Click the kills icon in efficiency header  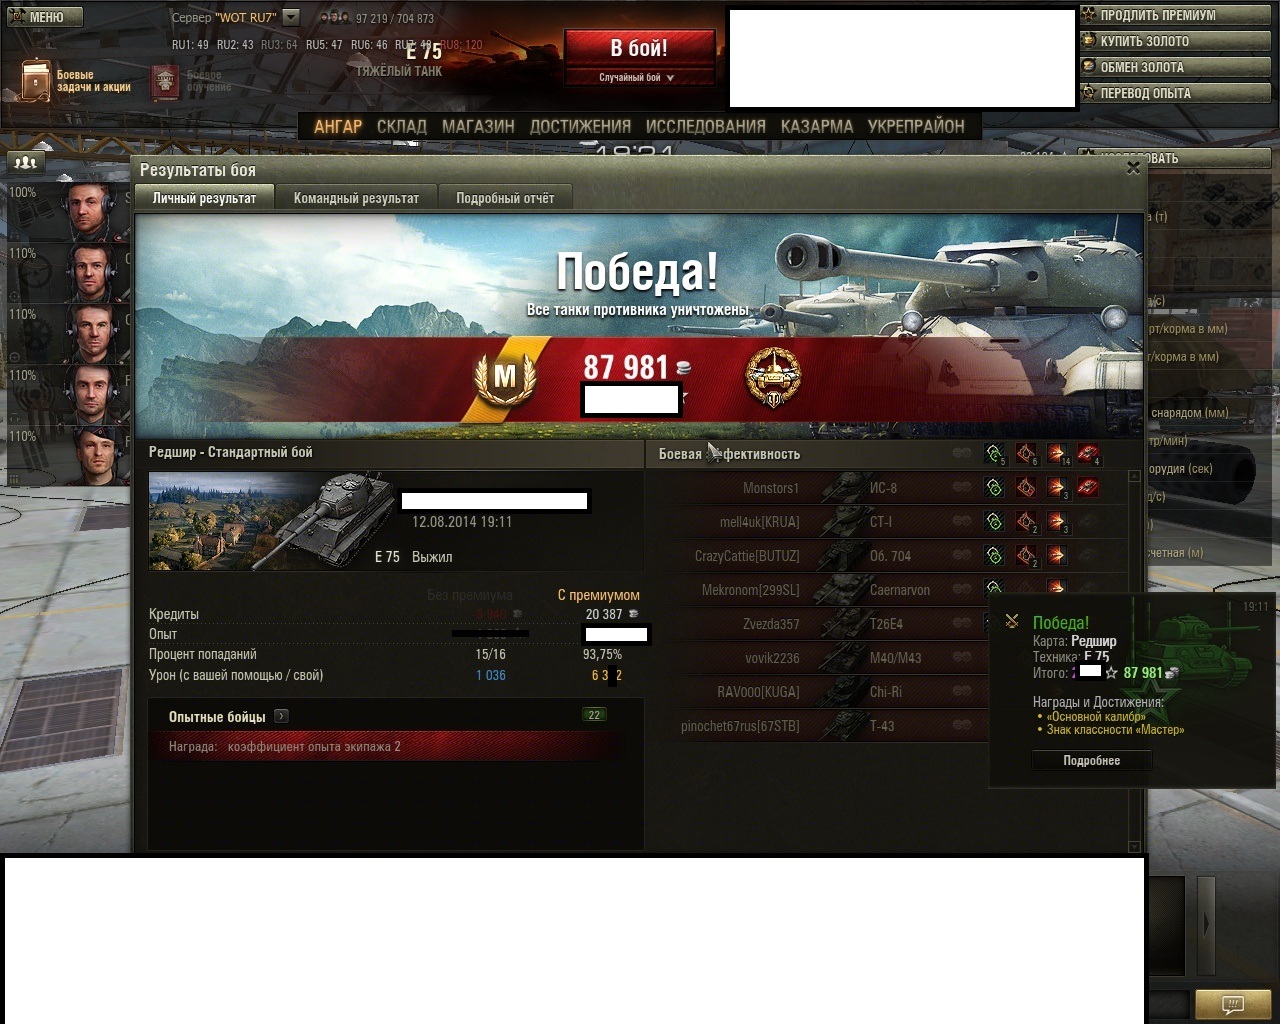pyautogui.click(x=1088, y=455)
